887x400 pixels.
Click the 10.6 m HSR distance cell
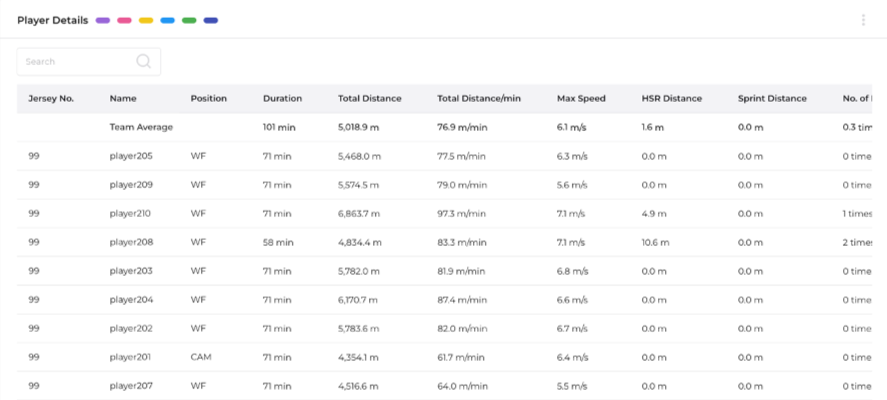pyautogui.click(x=656, y=242)
